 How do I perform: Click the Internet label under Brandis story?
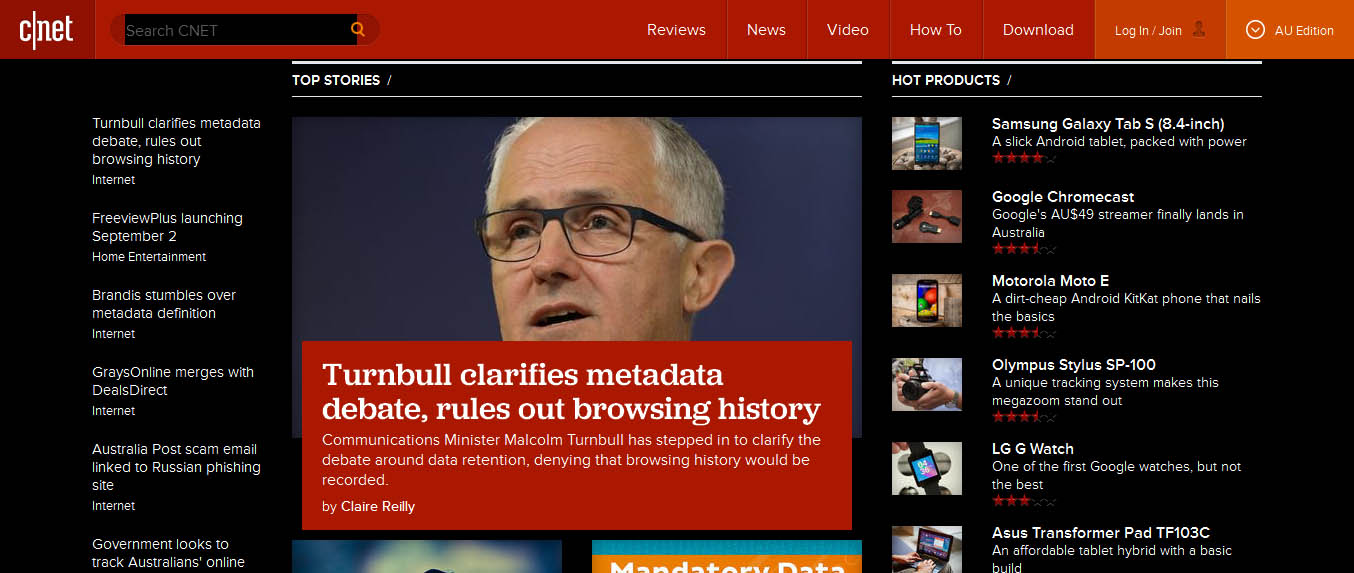[x=113, y=334]
